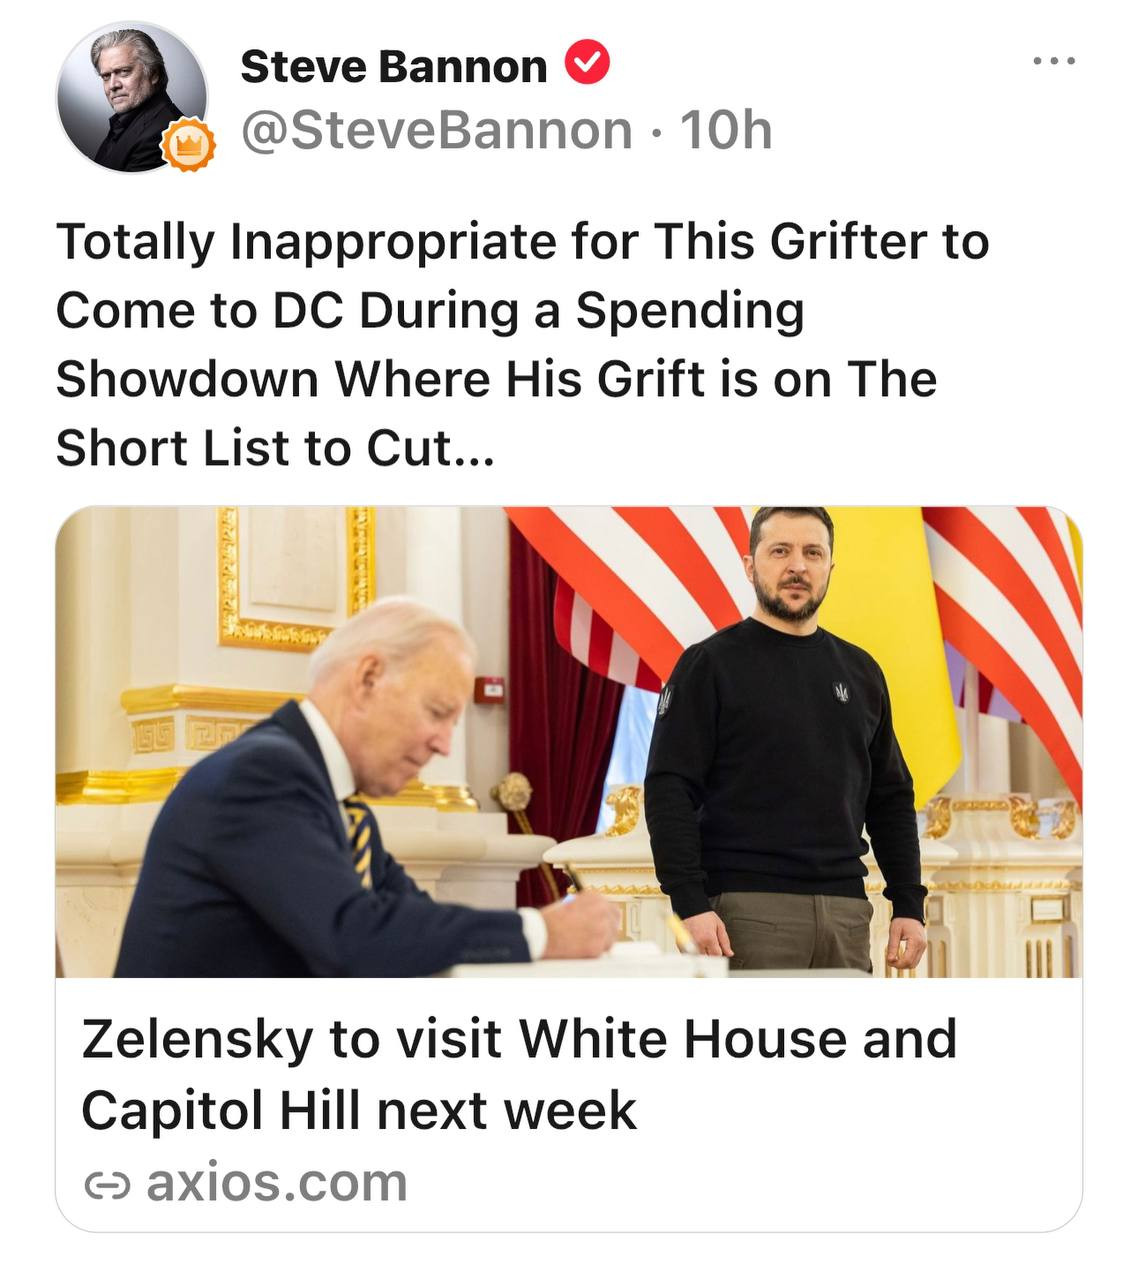Click the 'Come to DC During a Spending' line

pyautogui.click(x=430, y=311)
